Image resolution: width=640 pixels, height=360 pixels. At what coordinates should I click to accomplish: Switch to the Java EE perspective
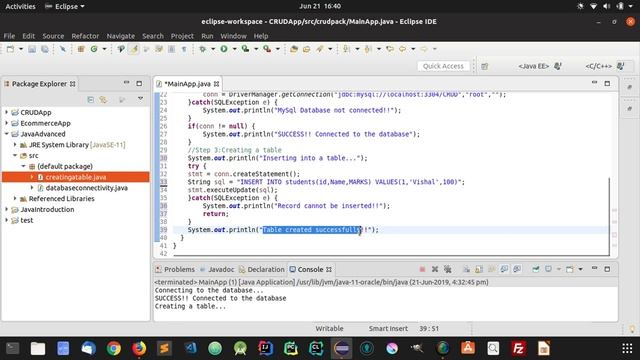click(x=539, y=66)
